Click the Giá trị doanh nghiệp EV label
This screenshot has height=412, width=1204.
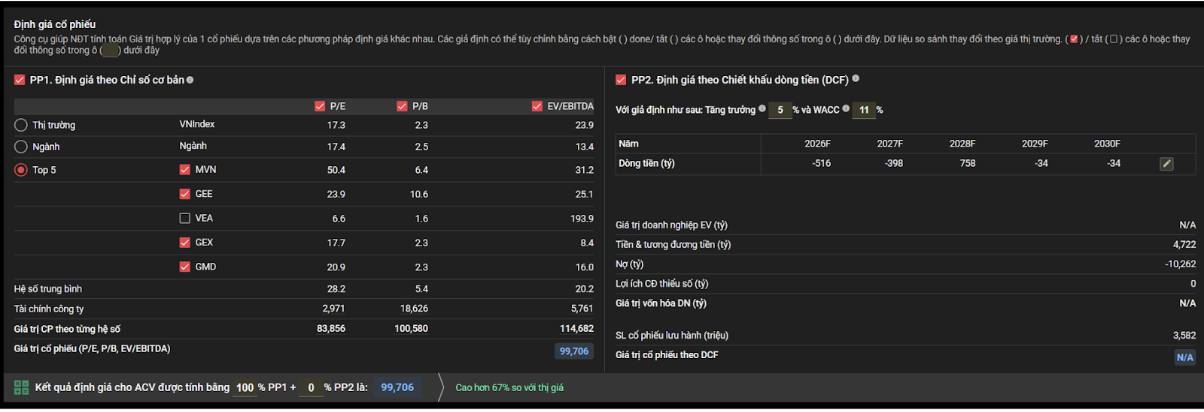coord(672,226)
